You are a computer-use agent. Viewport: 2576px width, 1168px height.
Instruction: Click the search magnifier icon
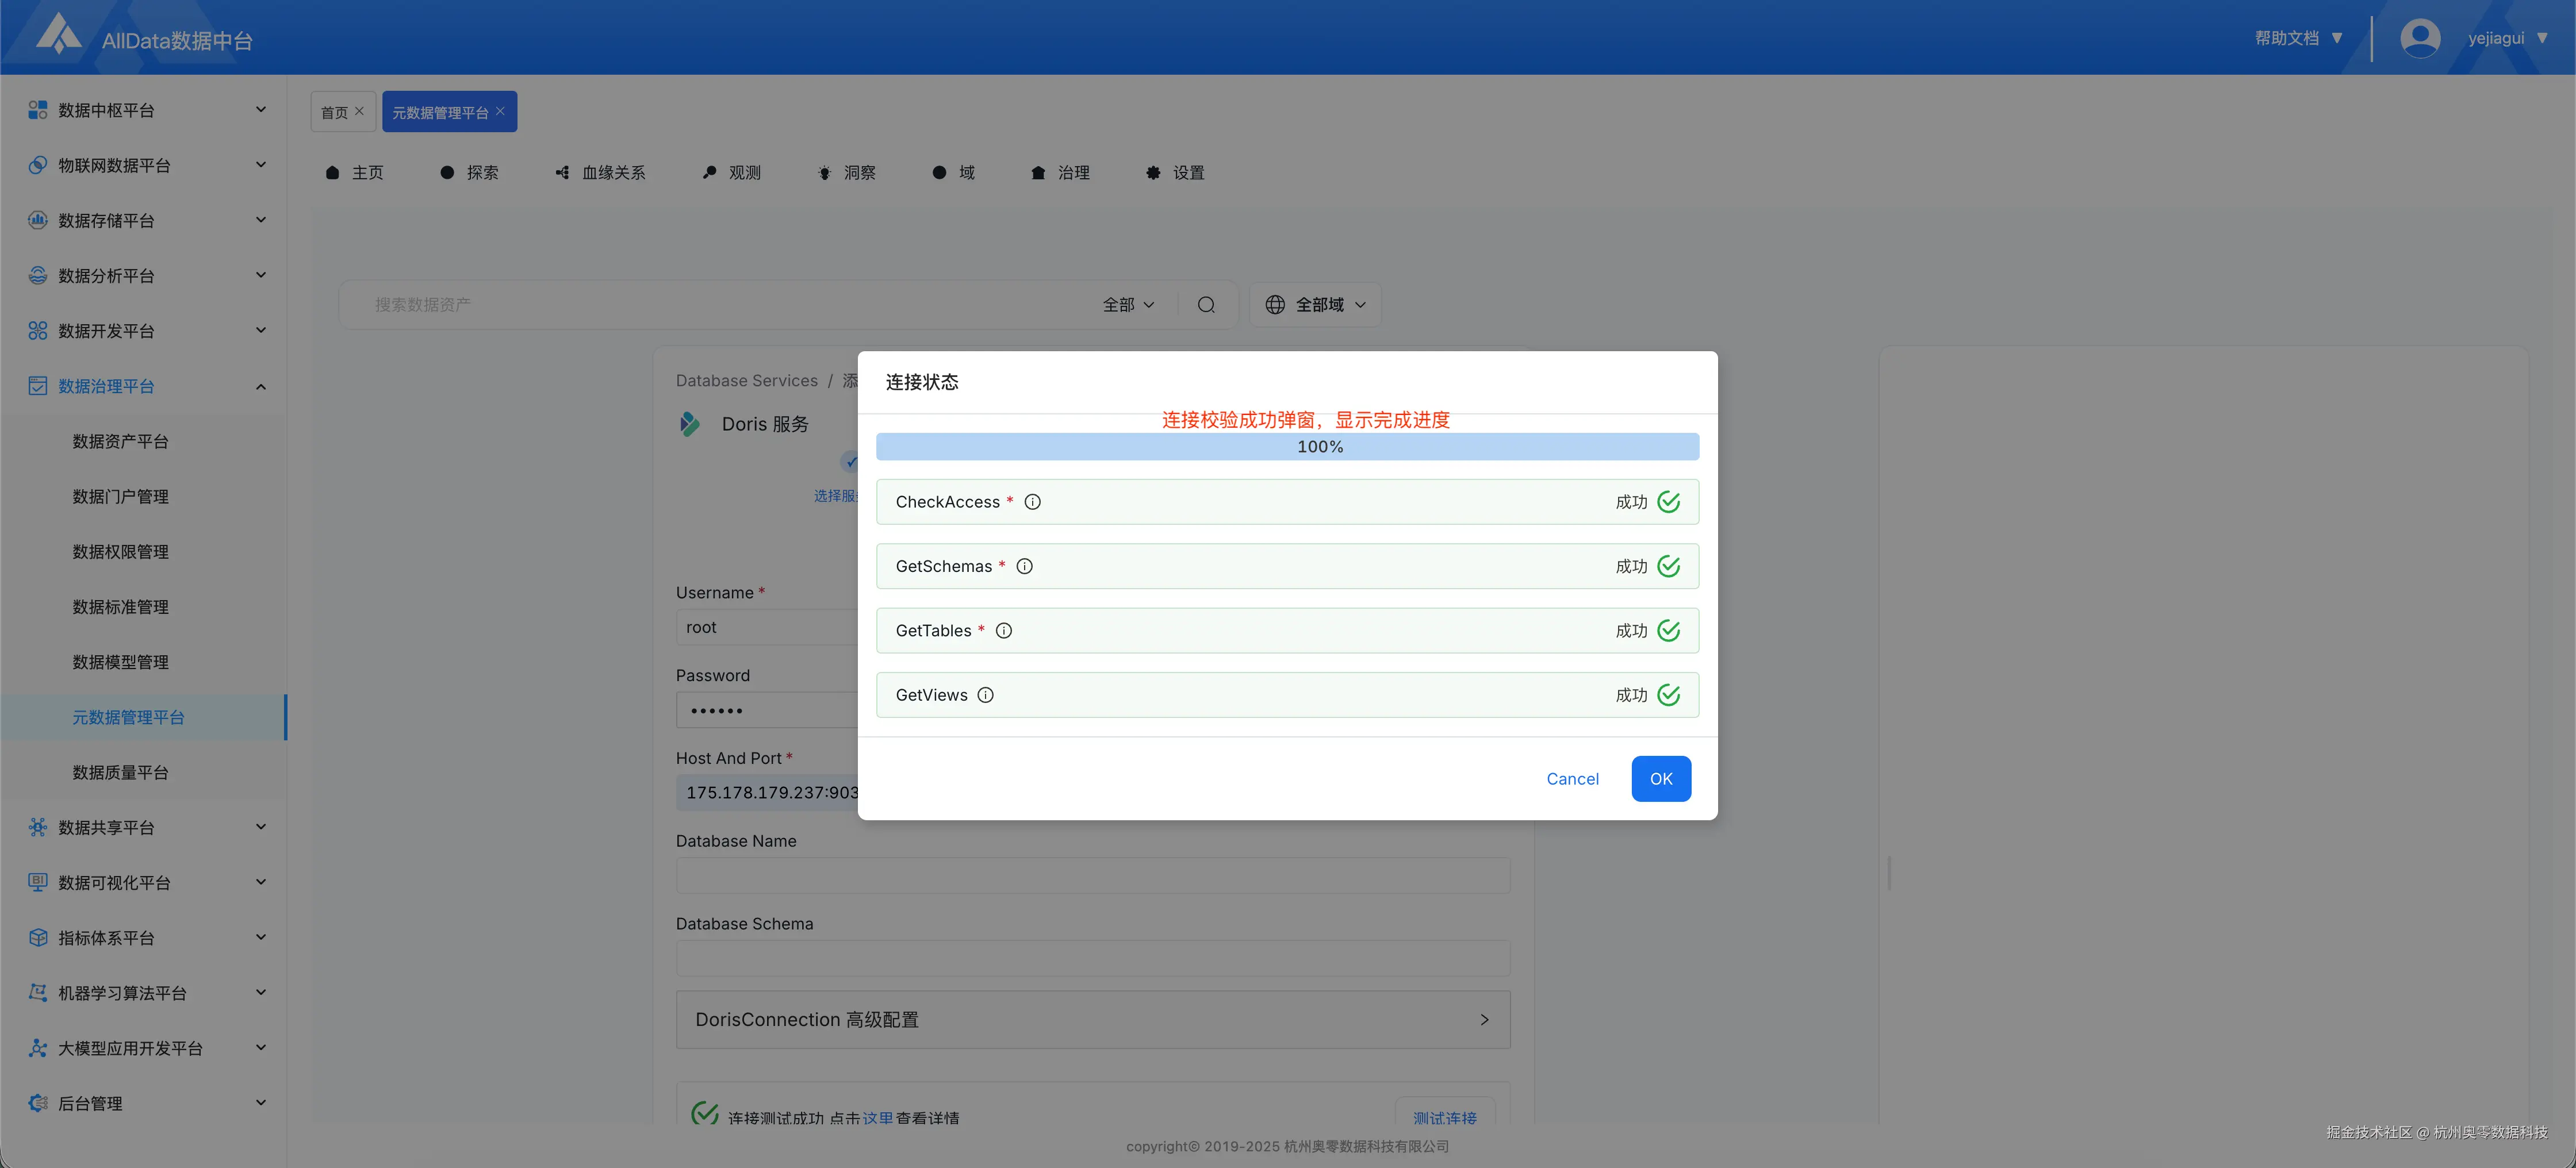tap(1206, 304)
